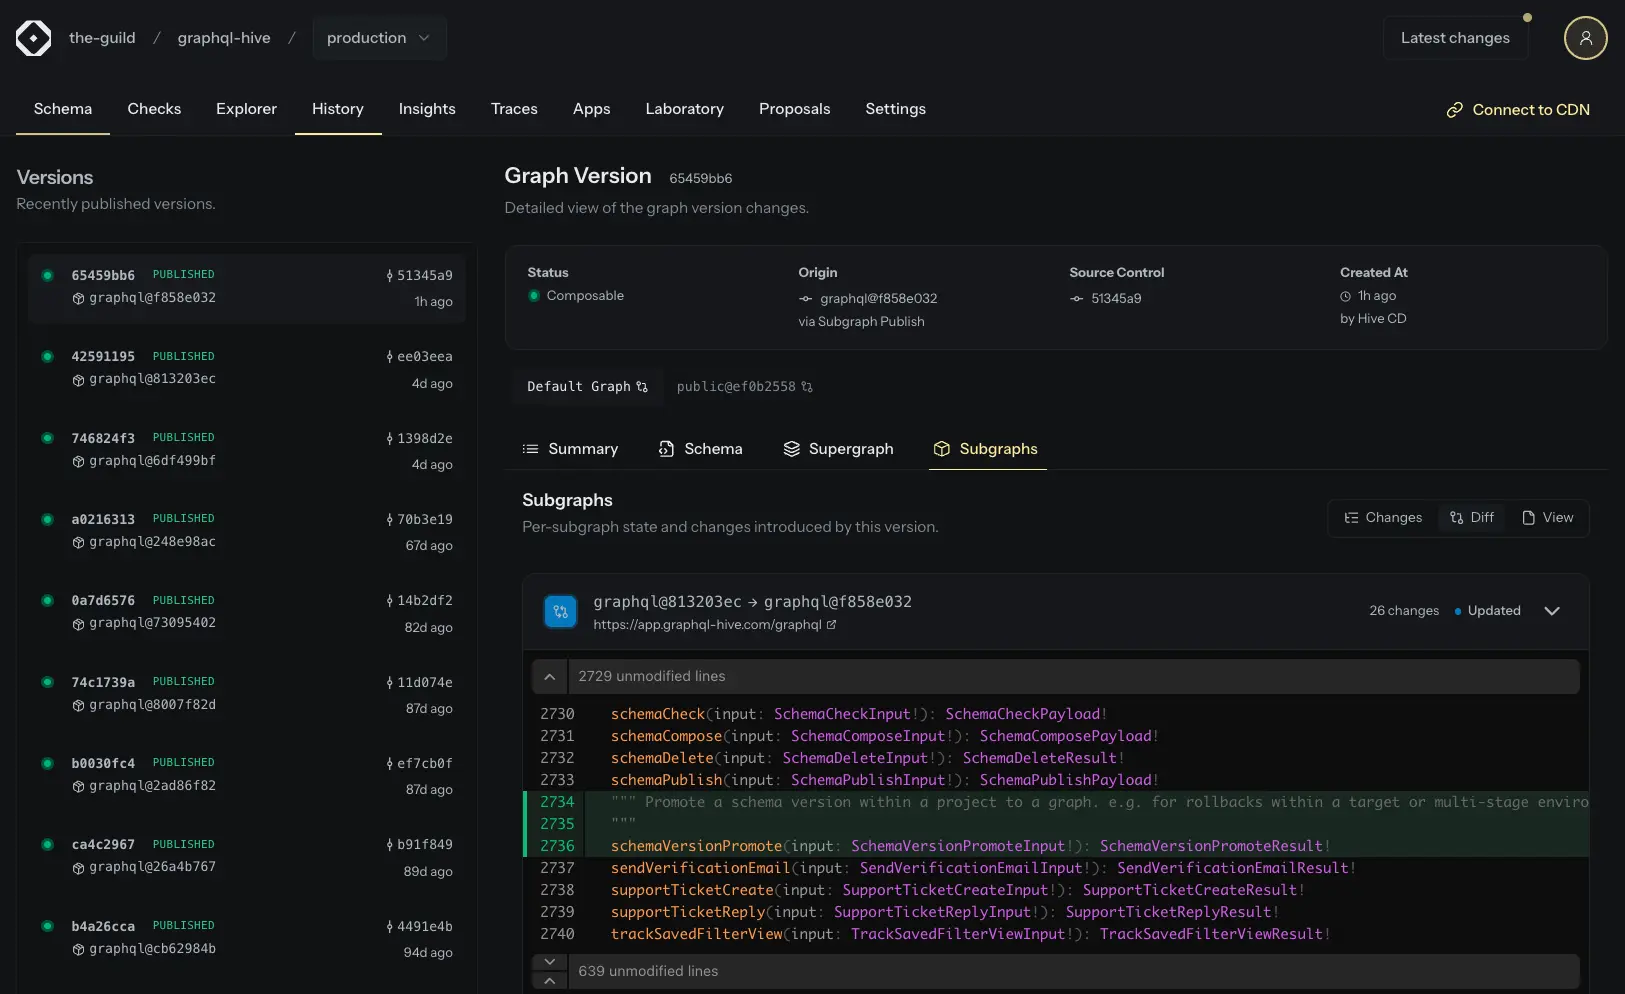Open the Settings tab
This screenshot has width=1625, height=994.
(895, 109)
